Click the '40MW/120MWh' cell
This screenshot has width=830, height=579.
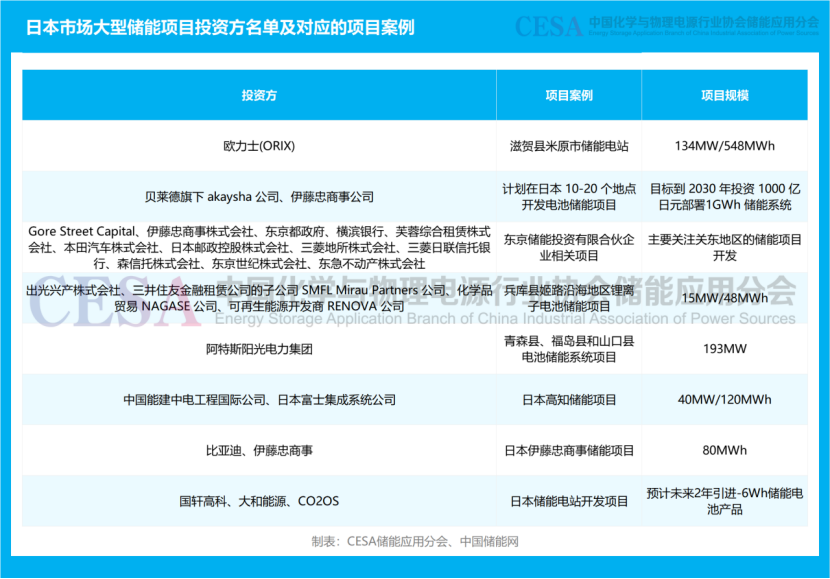pyautogui.click(x=725, y=400)
